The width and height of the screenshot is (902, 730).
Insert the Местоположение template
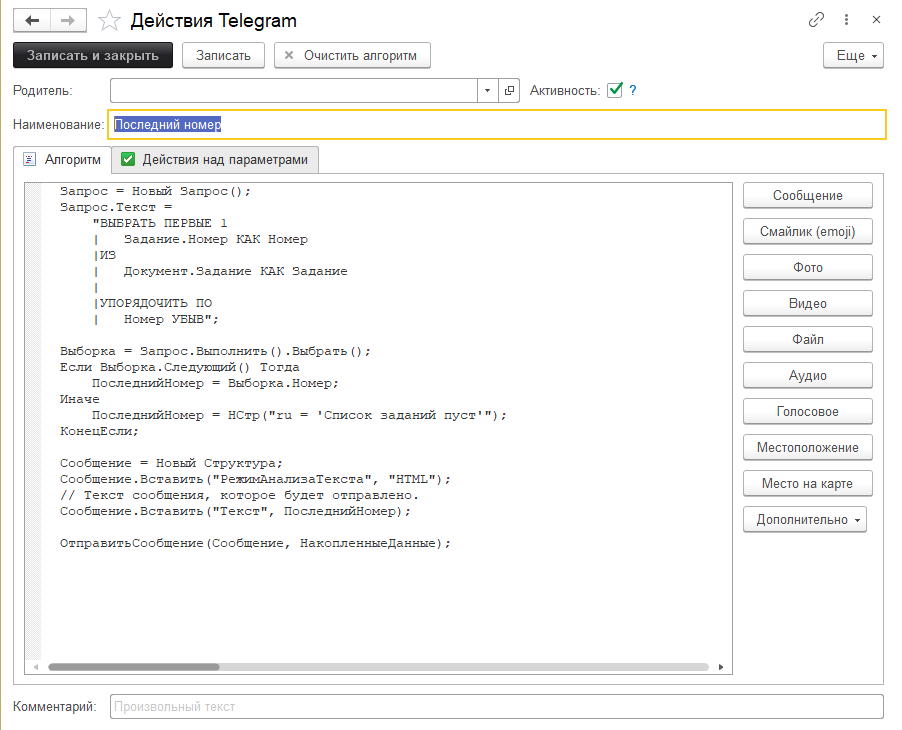(x=808, y=448)
